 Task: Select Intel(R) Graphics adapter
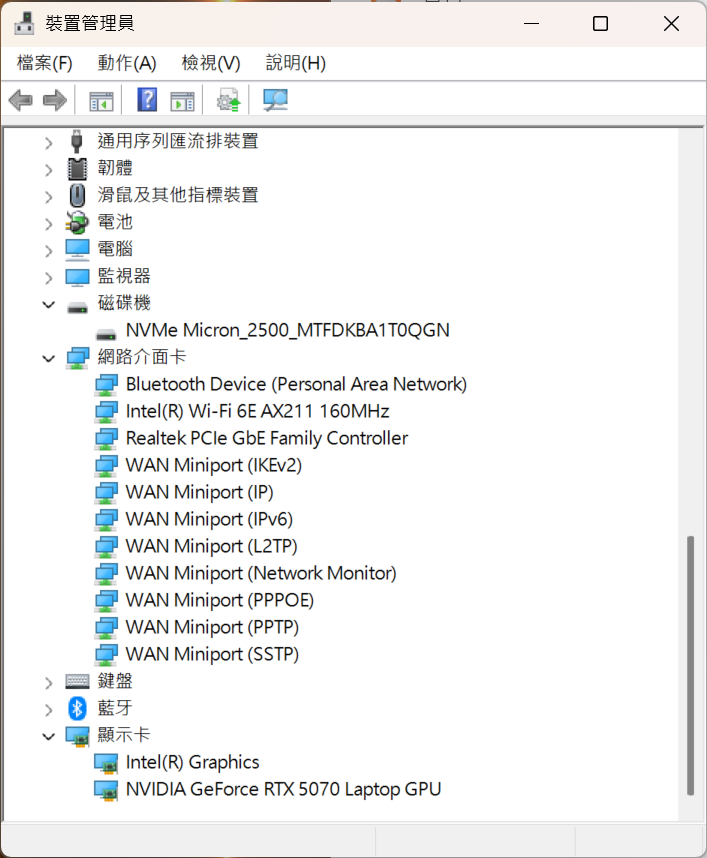192,762
